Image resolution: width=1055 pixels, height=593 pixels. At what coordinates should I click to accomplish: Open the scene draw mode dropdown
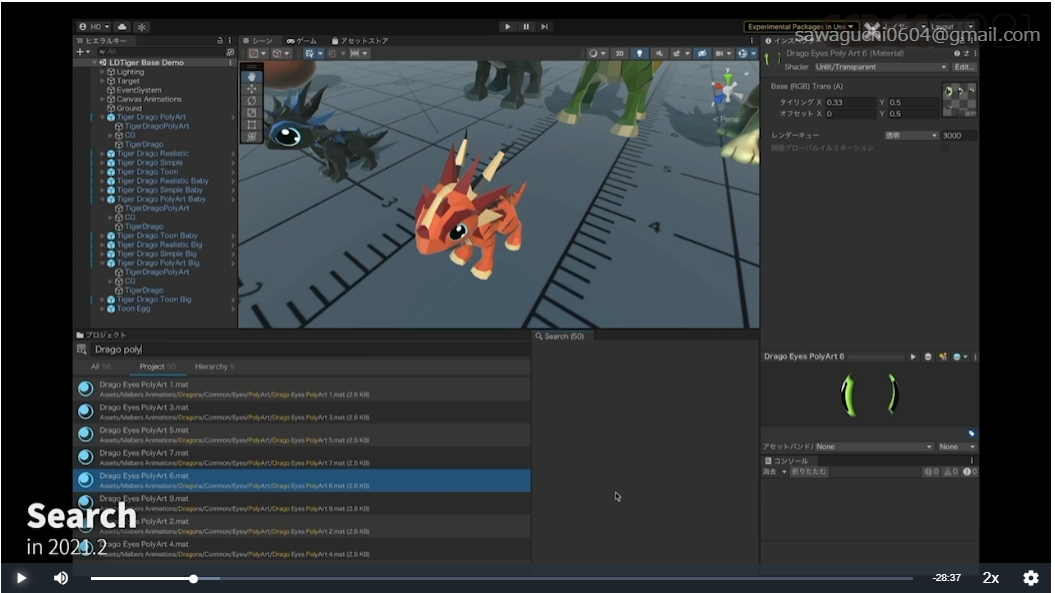coord(595,53)
